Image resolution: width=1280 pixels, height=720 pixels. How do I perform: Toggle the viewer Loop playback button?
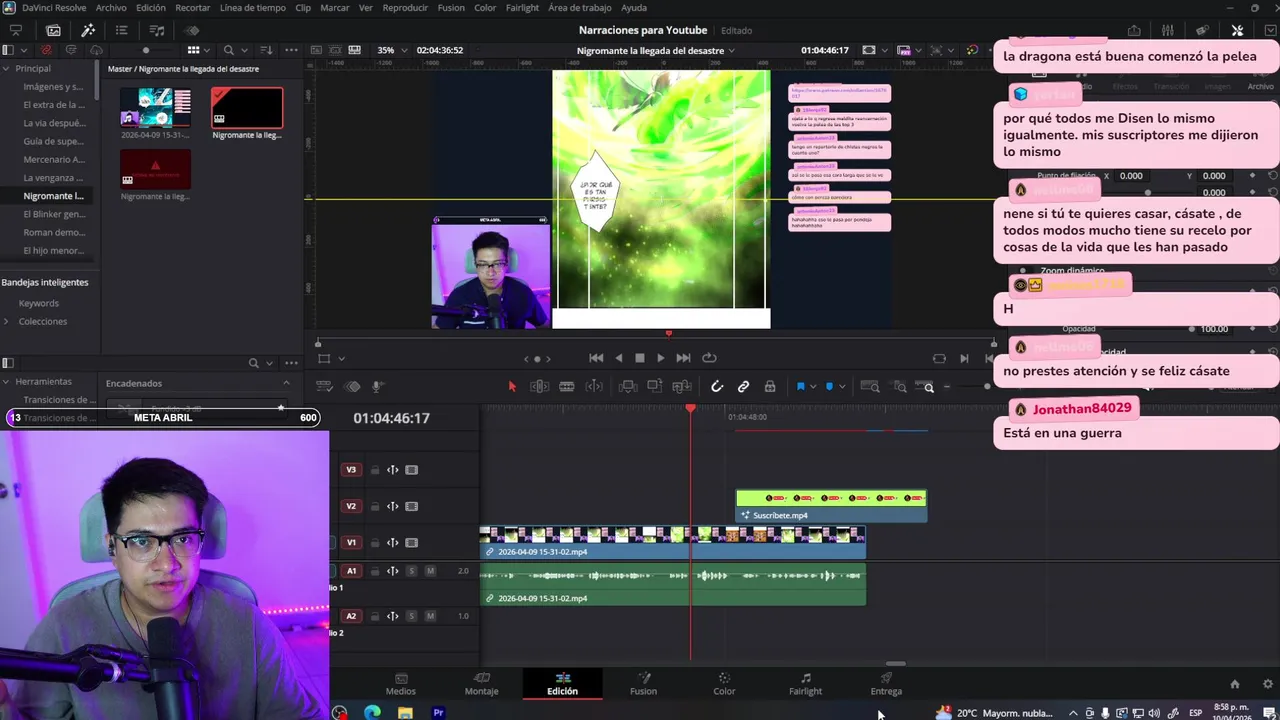point(709,358)
